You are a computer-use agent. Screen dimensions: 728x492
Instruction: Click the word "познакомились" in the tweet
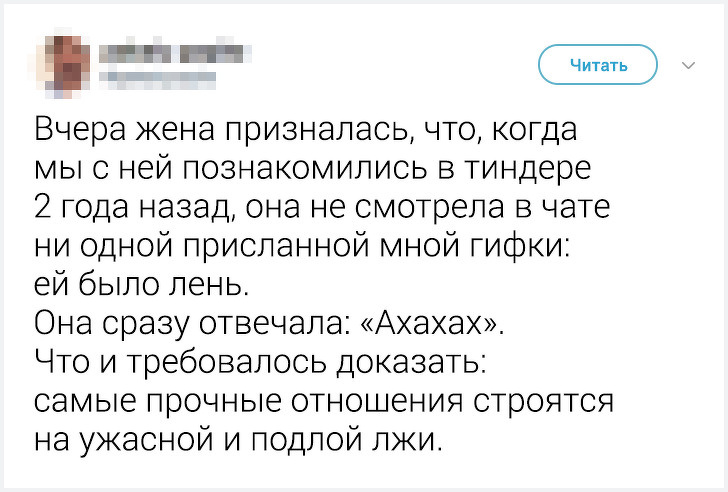click(x=304, y=168)
